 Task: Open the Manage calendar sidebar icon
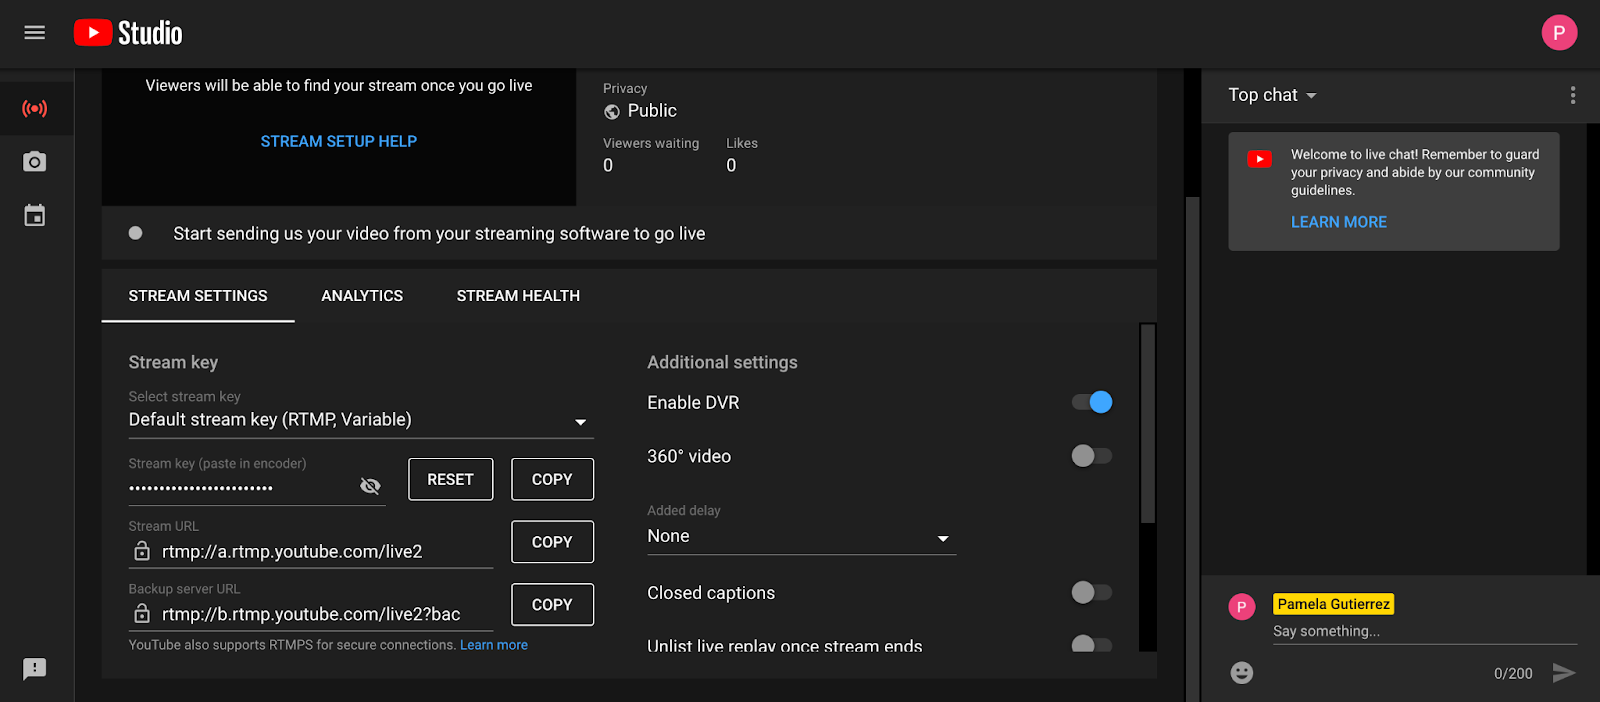35,215
